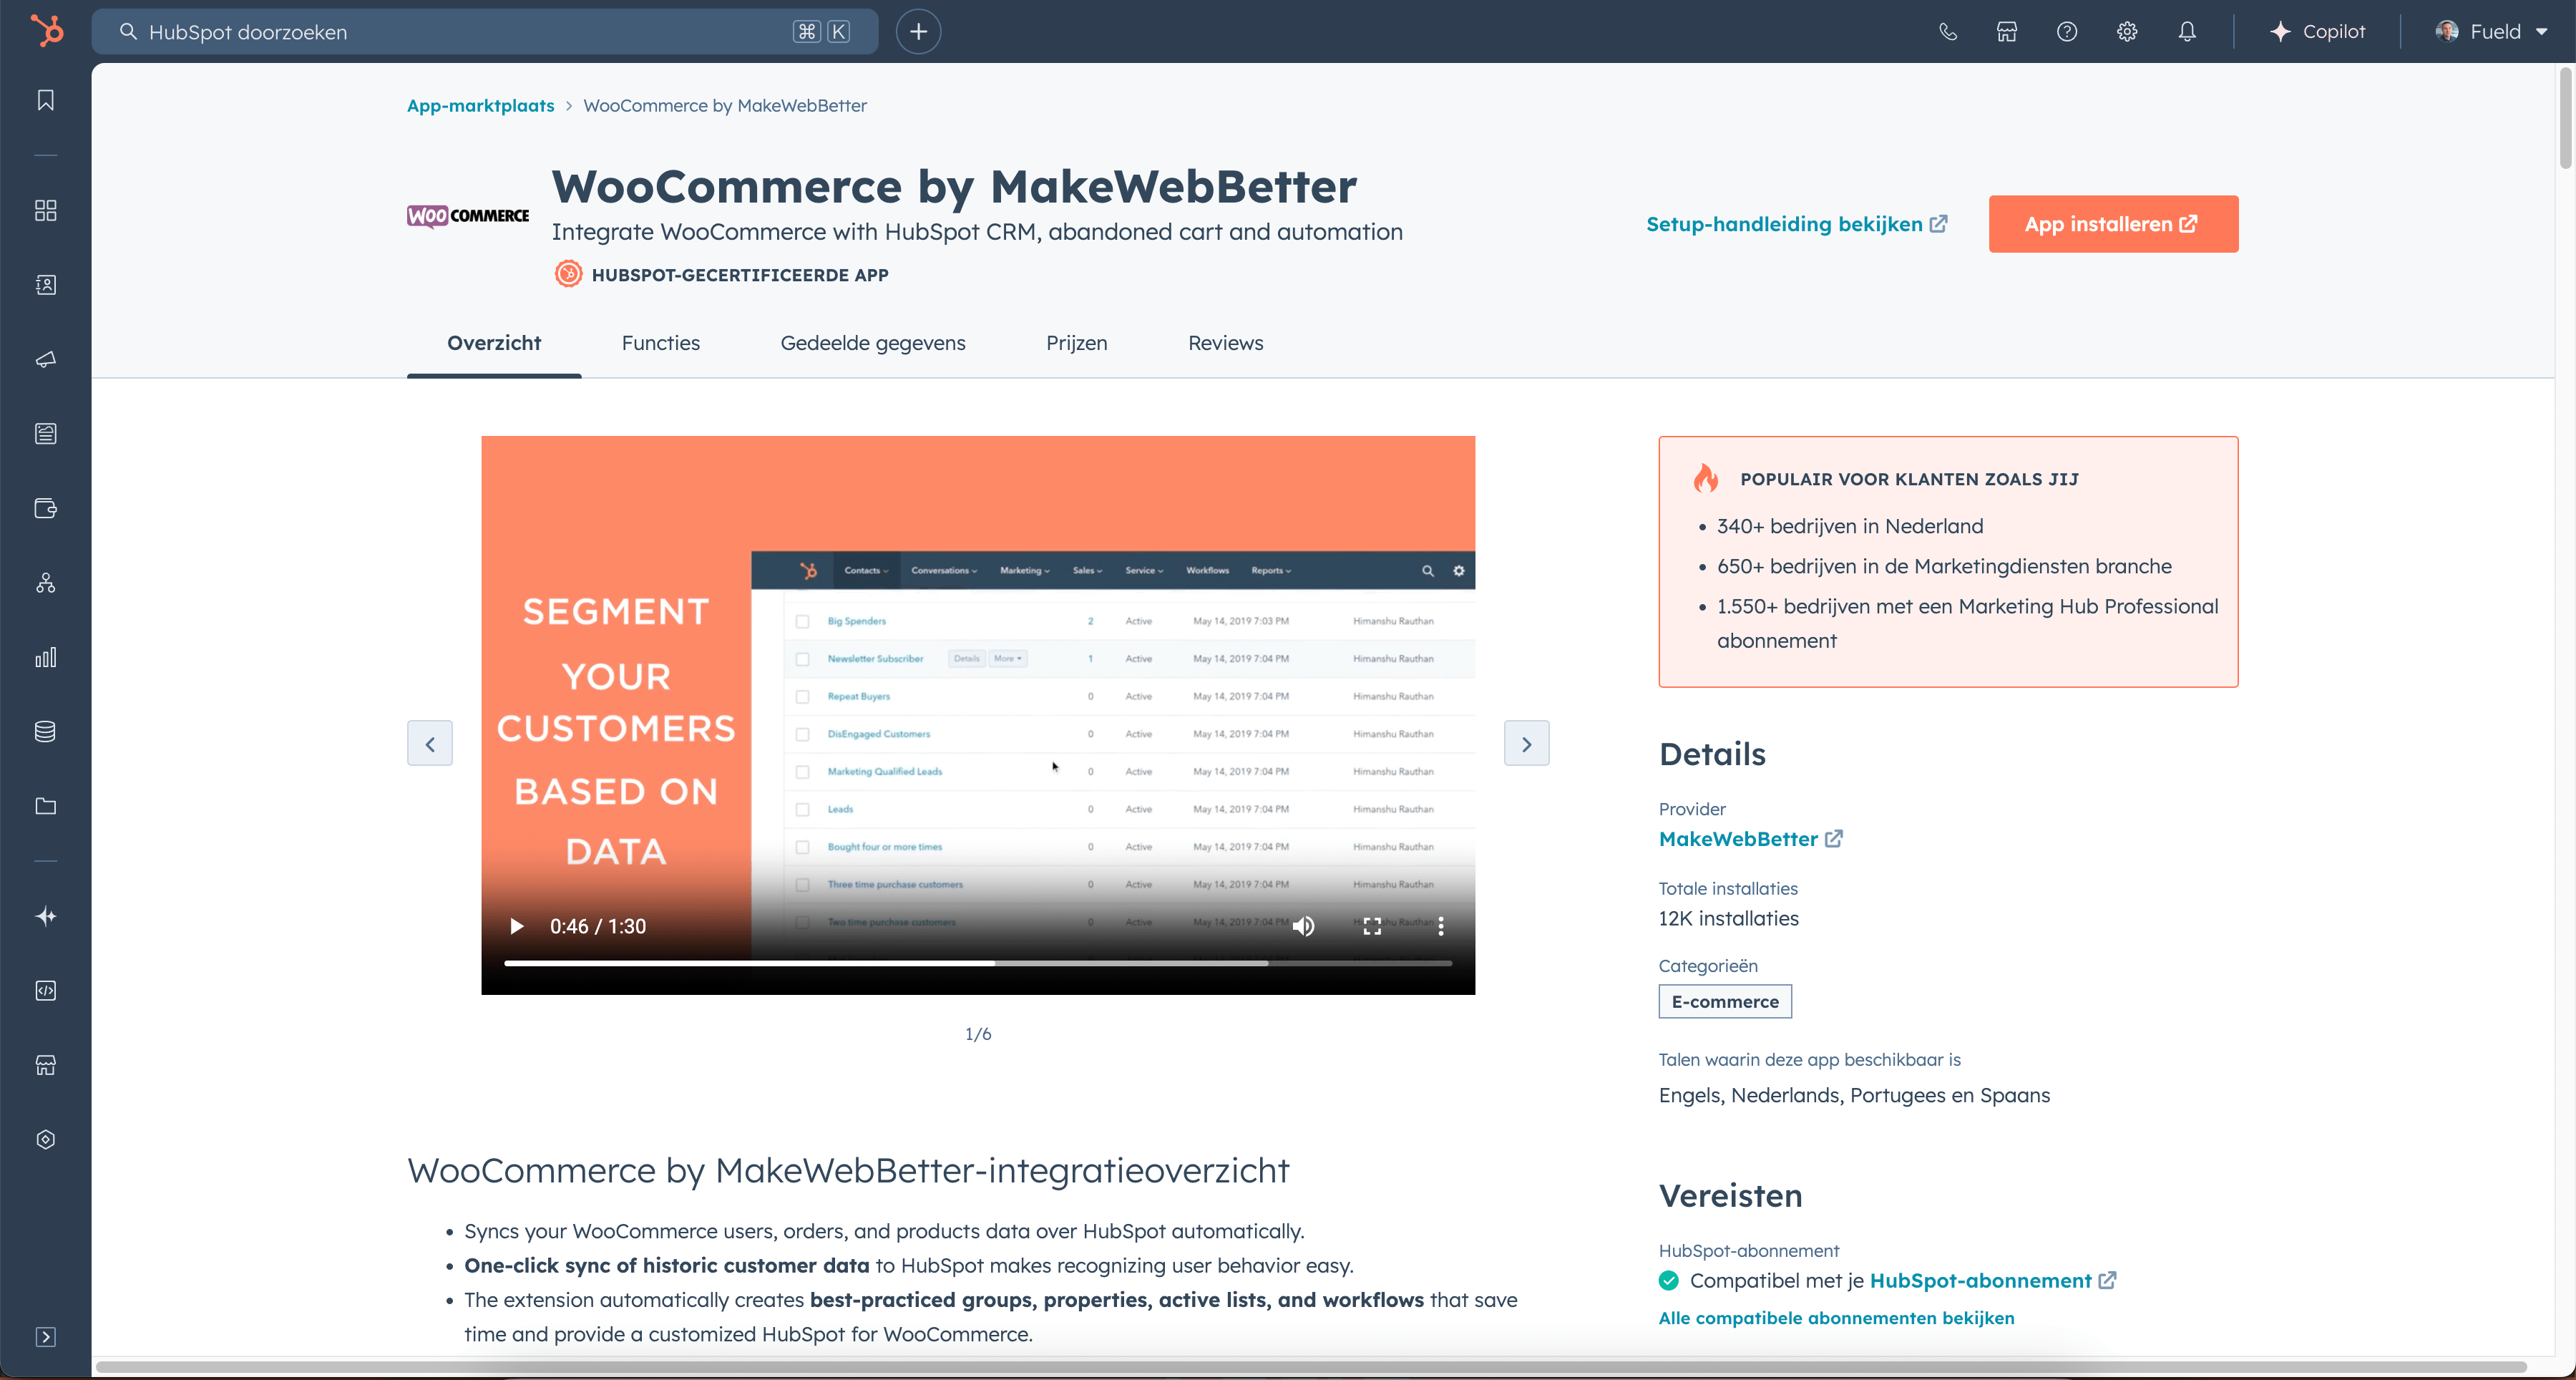The width and height of the screenshot is (2576, 1380).
Task: Open Setup-handleiding bekijken link
Action: (x=1797, y=224)
